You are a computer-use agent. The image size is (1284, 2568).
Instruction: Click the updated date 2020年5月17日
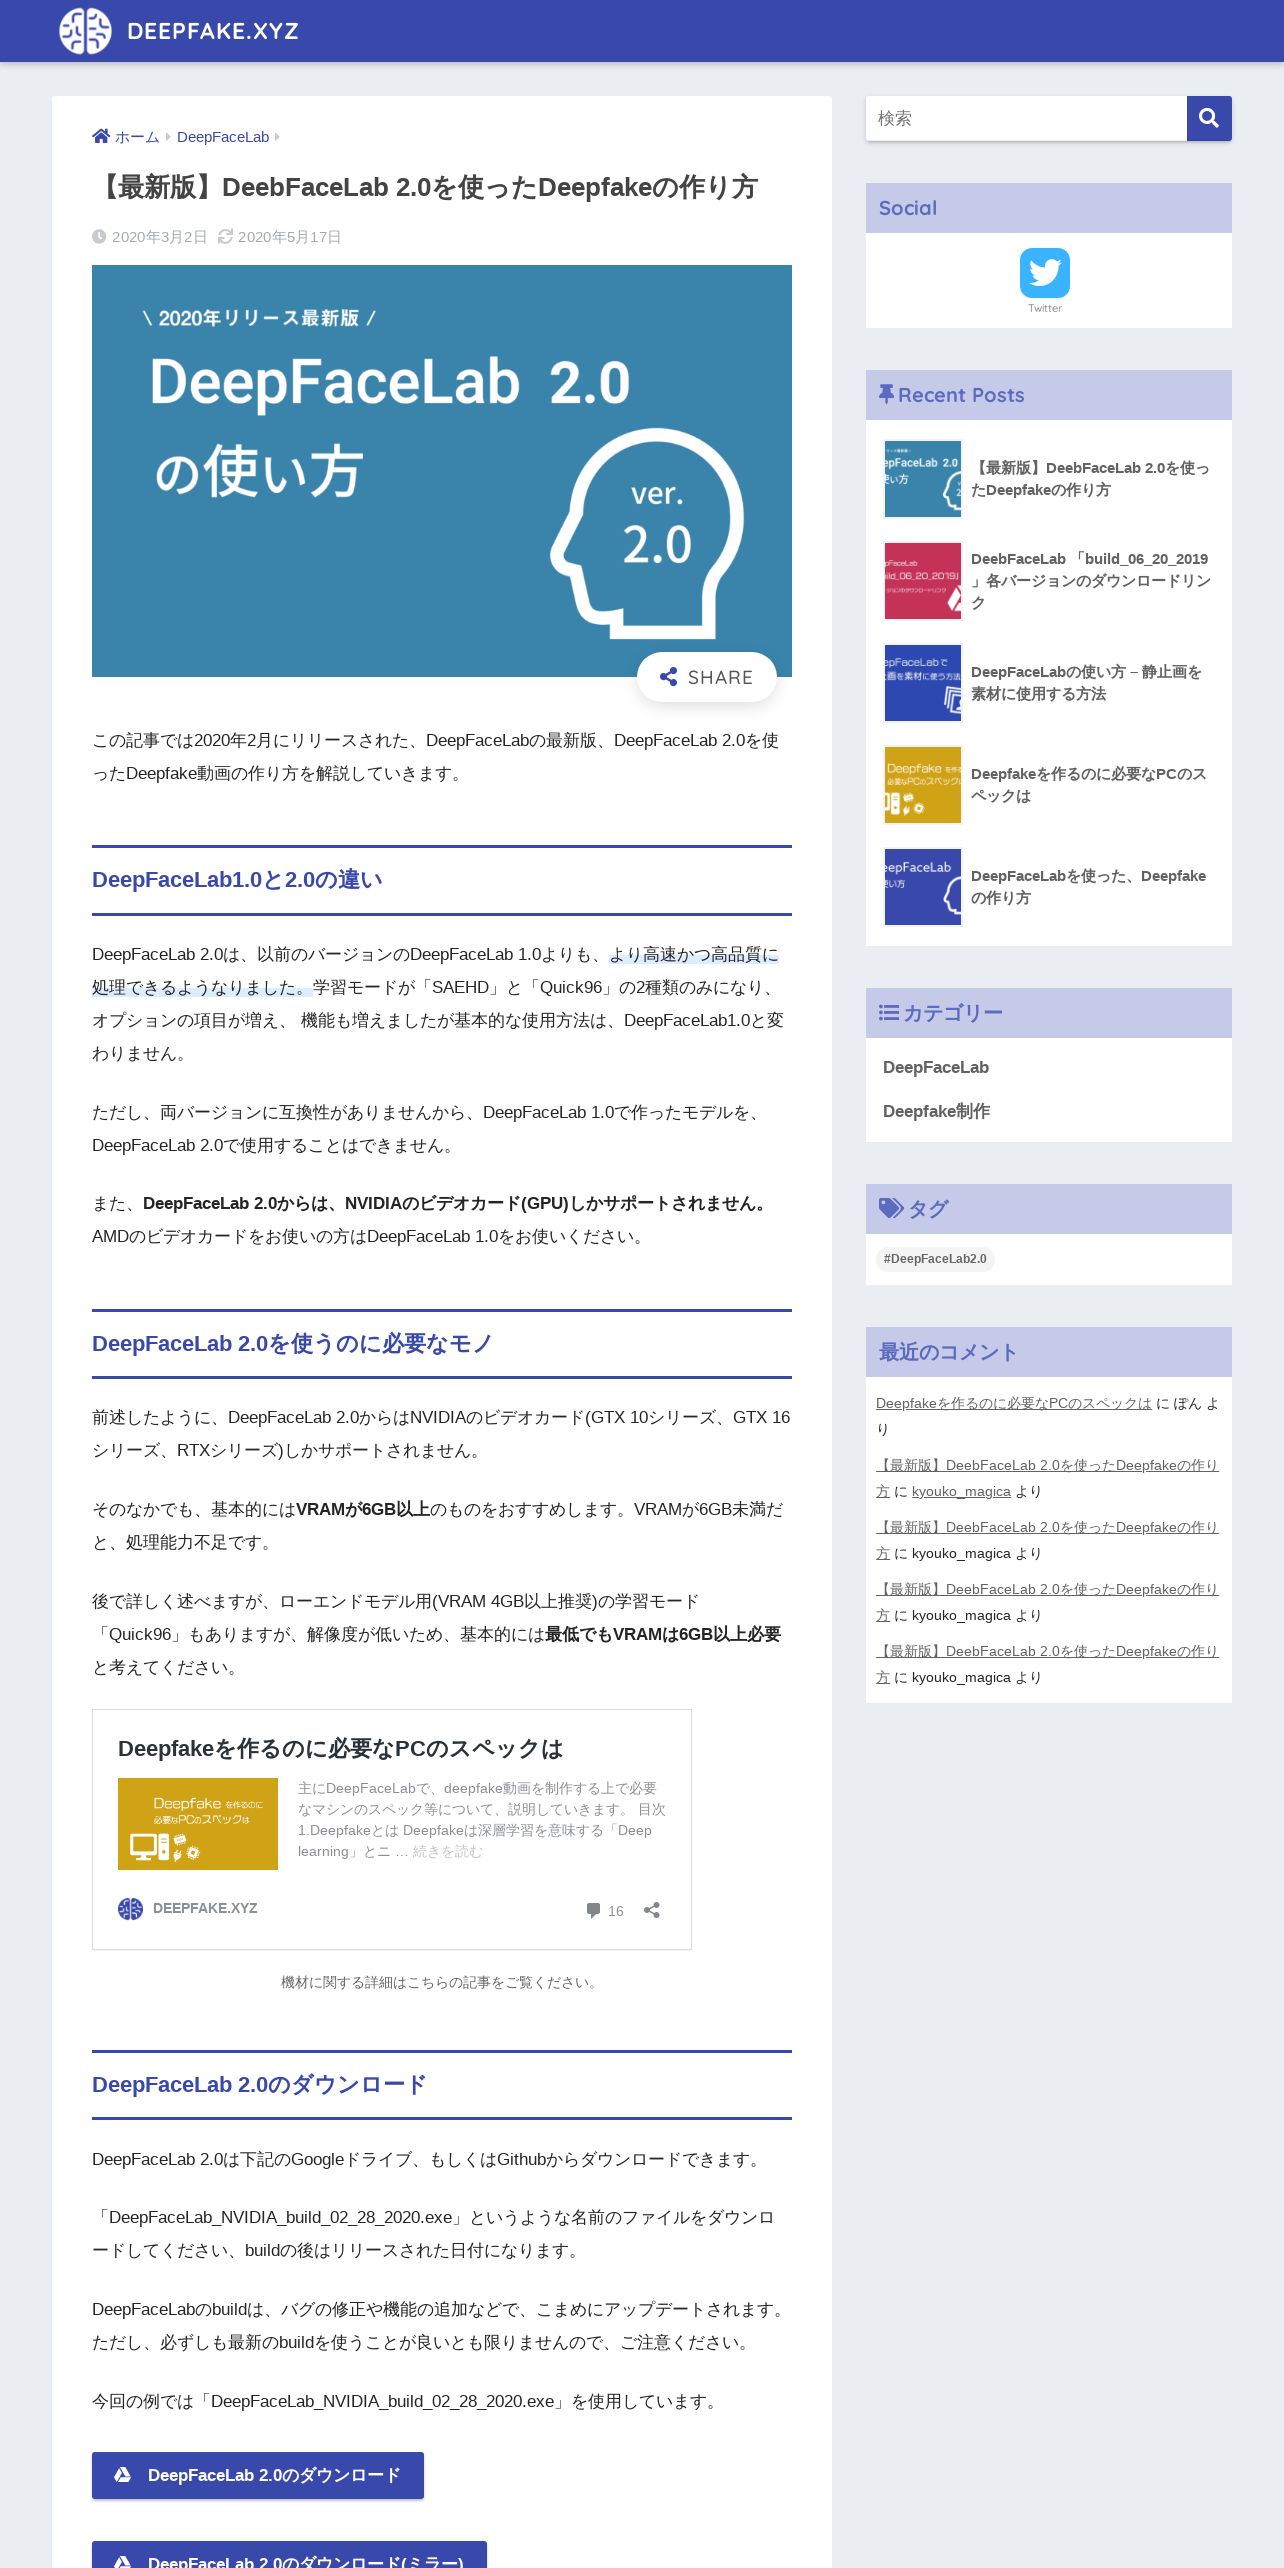pyautogui.click(x=289, y=237)
